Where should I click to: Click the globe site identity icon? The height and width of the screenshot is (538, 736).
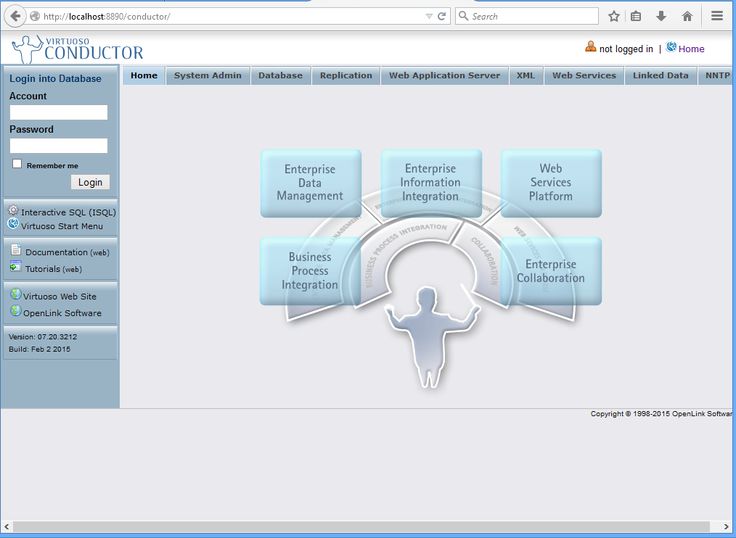pyautogui.click(x=35, y=16)
